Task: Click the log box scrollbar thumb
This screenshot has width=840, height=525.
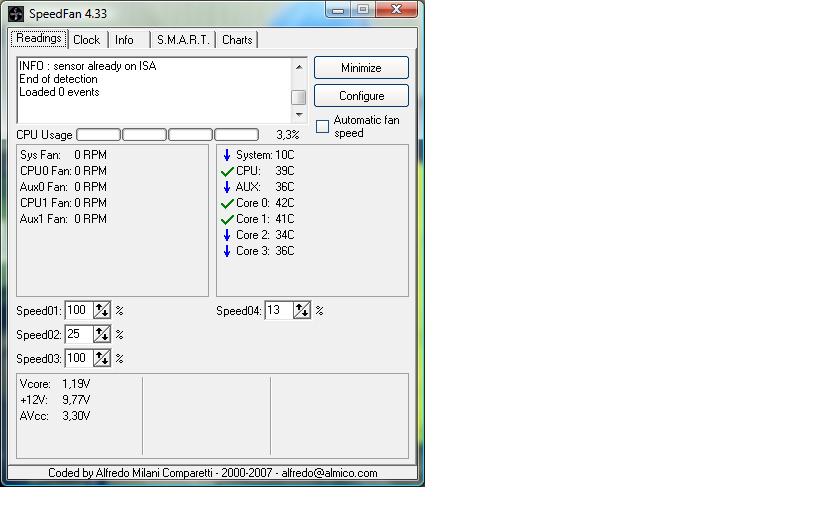Action: tap(298, 98)
